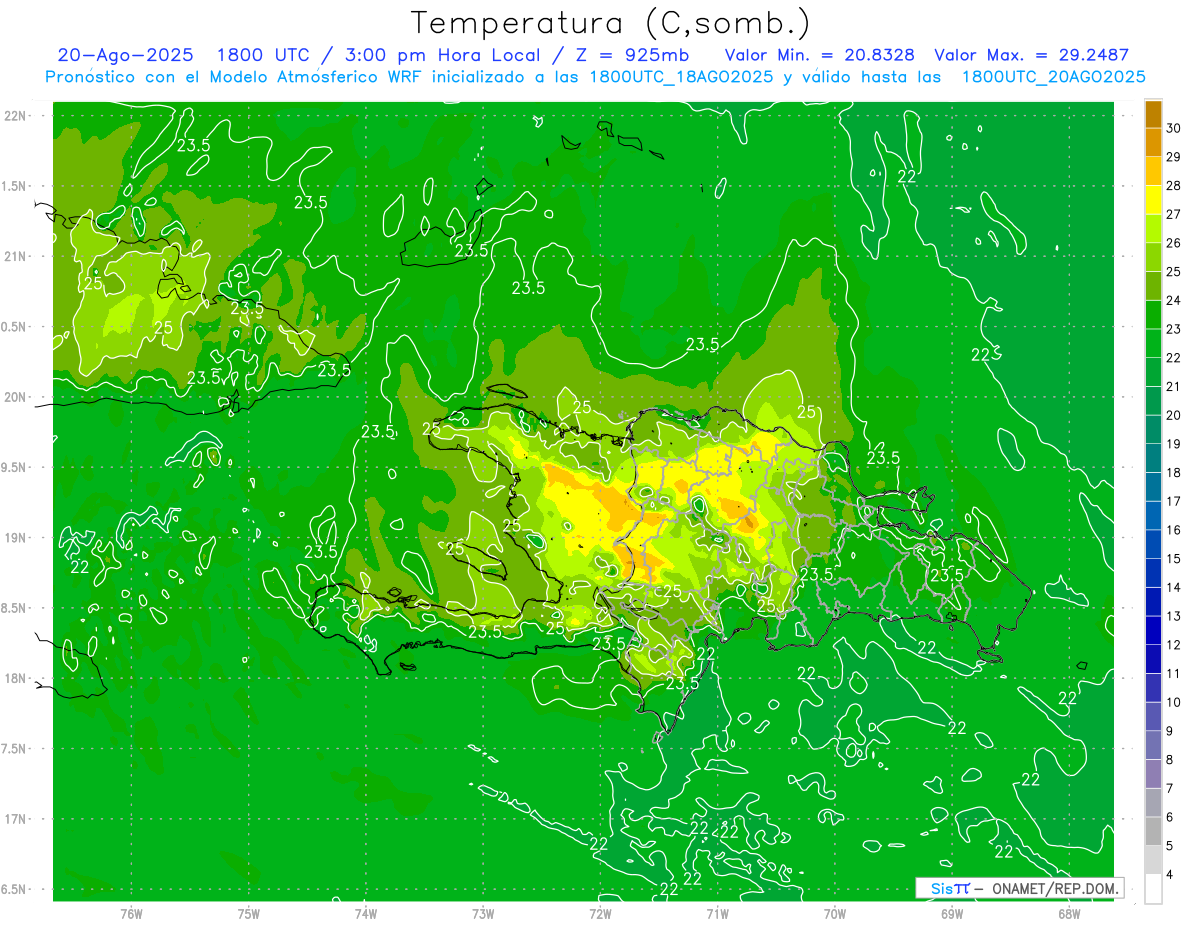
Task: Click the "18N" latitude axis label
Action: [17, 678]
